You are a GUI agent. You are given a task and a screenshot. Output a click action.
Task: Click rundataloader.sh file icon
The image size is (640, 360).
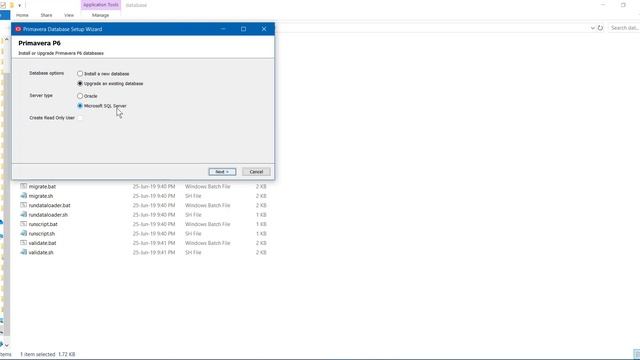point(24,214)
